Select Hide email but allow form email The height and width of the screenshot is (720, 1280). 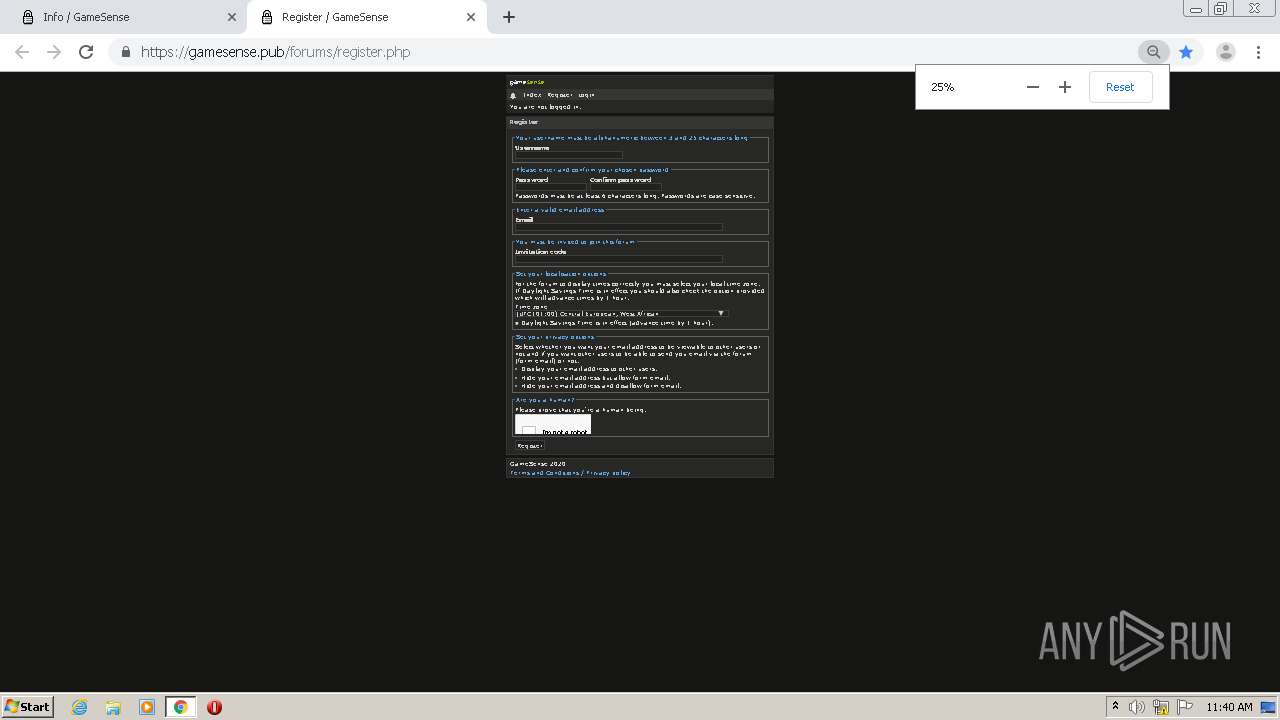pyautogui.click(x=517, y=378)
